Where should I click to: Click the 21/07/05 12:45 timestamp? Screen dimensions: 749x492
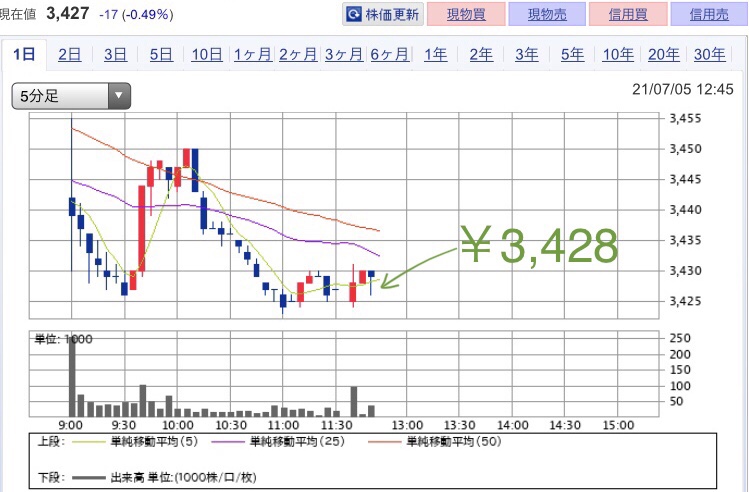point(683,89)
